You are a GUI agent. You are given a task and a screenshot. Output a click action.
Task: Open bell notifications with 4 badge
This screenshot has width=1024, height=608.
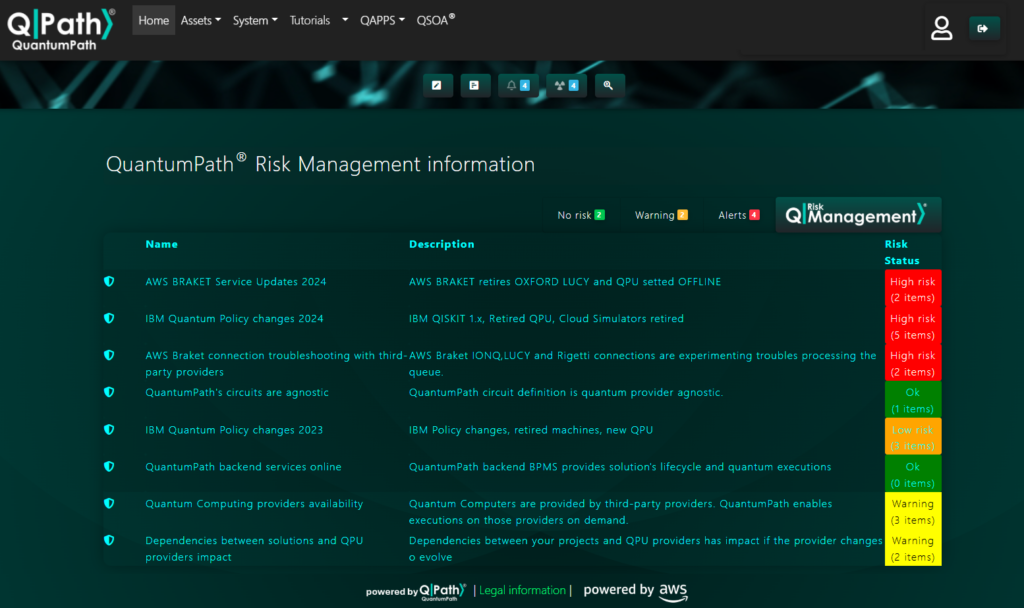[517, 86]
